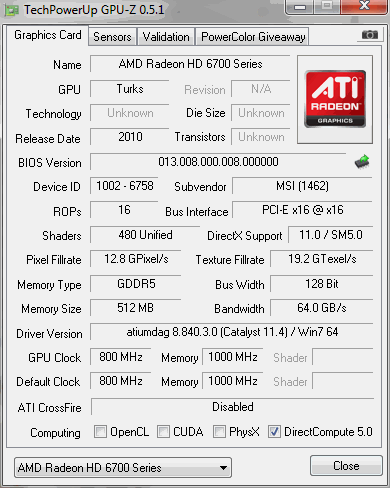Screen dimensions: 390x488
Task: Click the GPU-Z title bar app icon
Action: coord(11,10)
